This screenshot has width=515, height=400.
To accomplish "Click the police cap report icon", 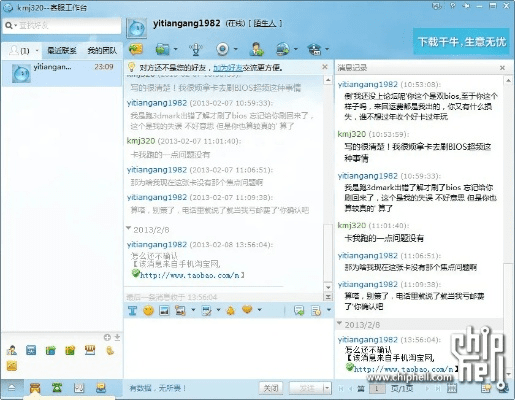I will tap(314, 49).
